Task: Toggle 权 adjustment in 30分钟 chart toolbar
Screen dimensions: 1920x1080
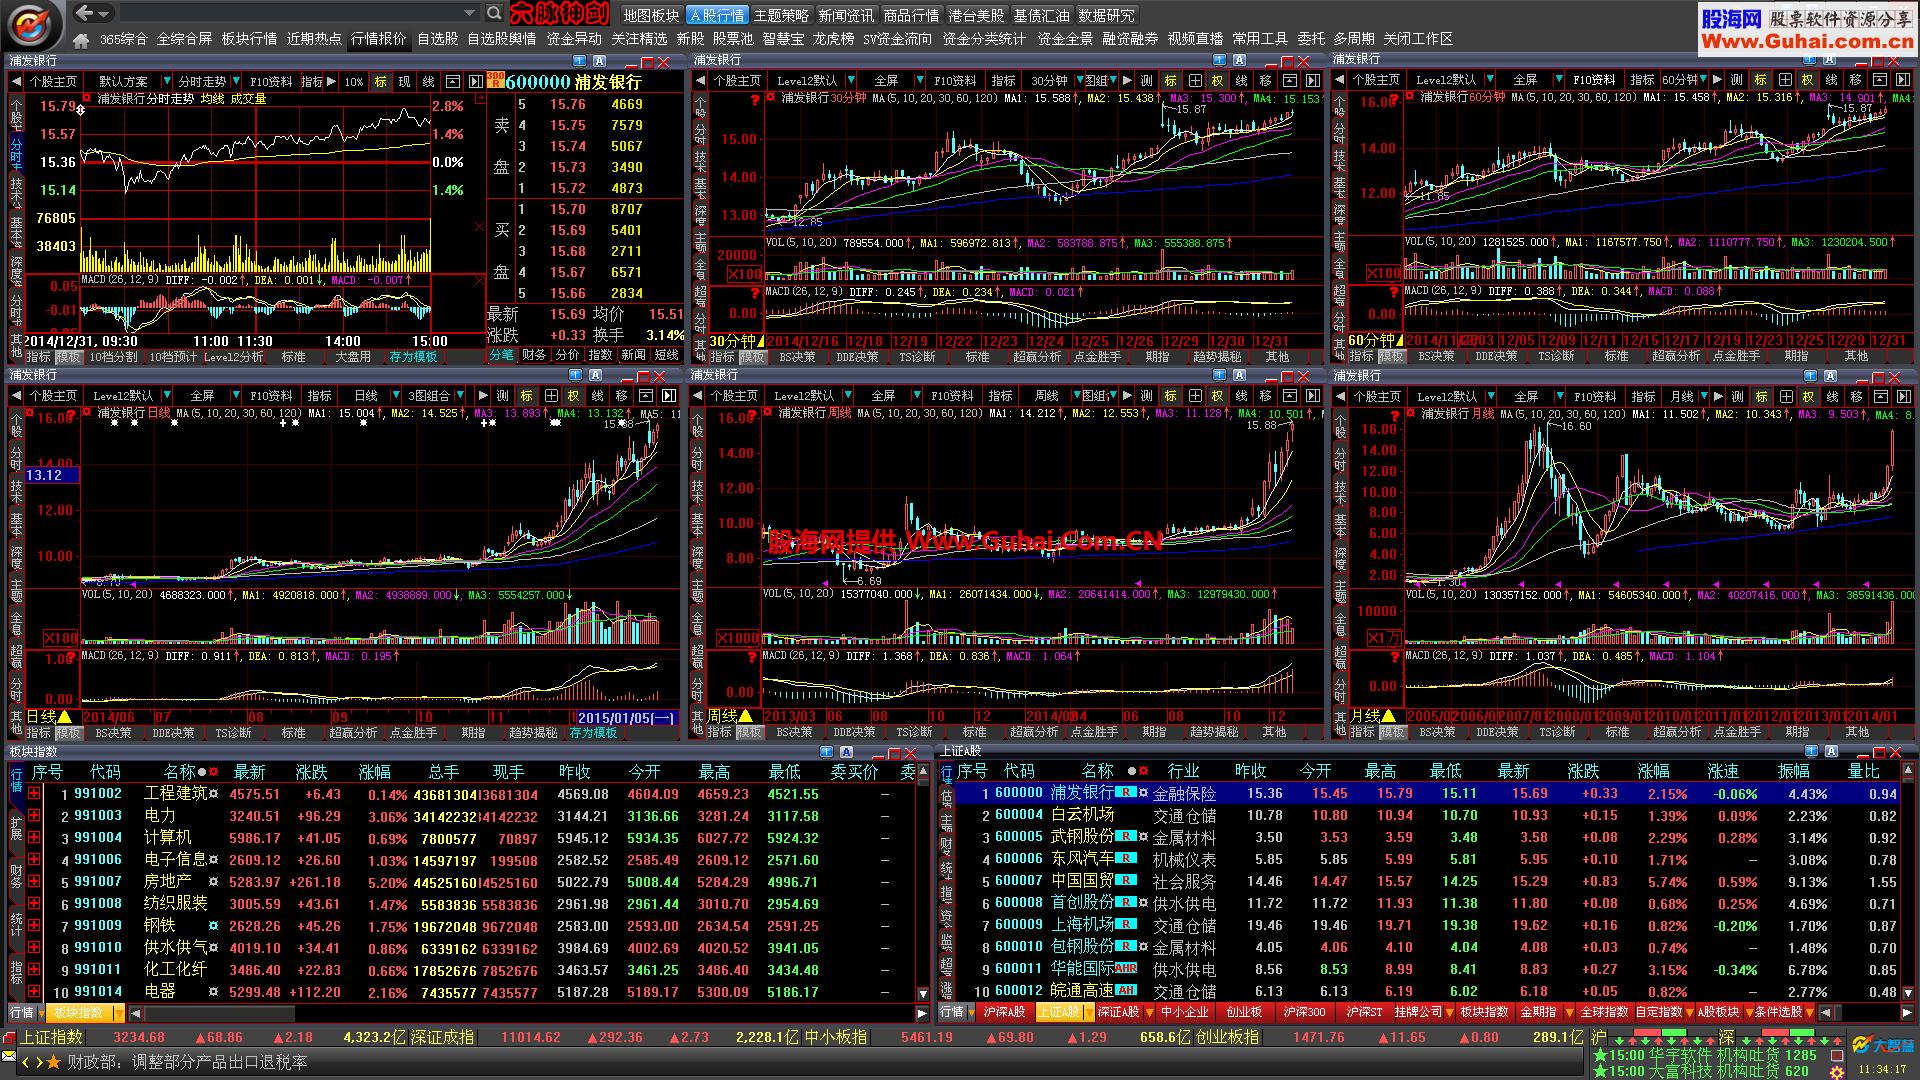Action: click(x=1217, y=80)
